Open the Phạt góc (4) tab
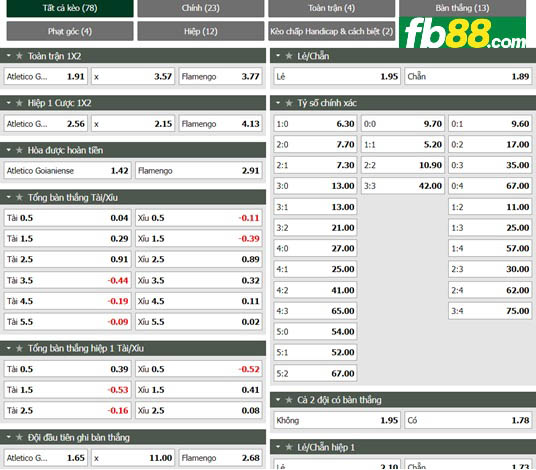 70,31
